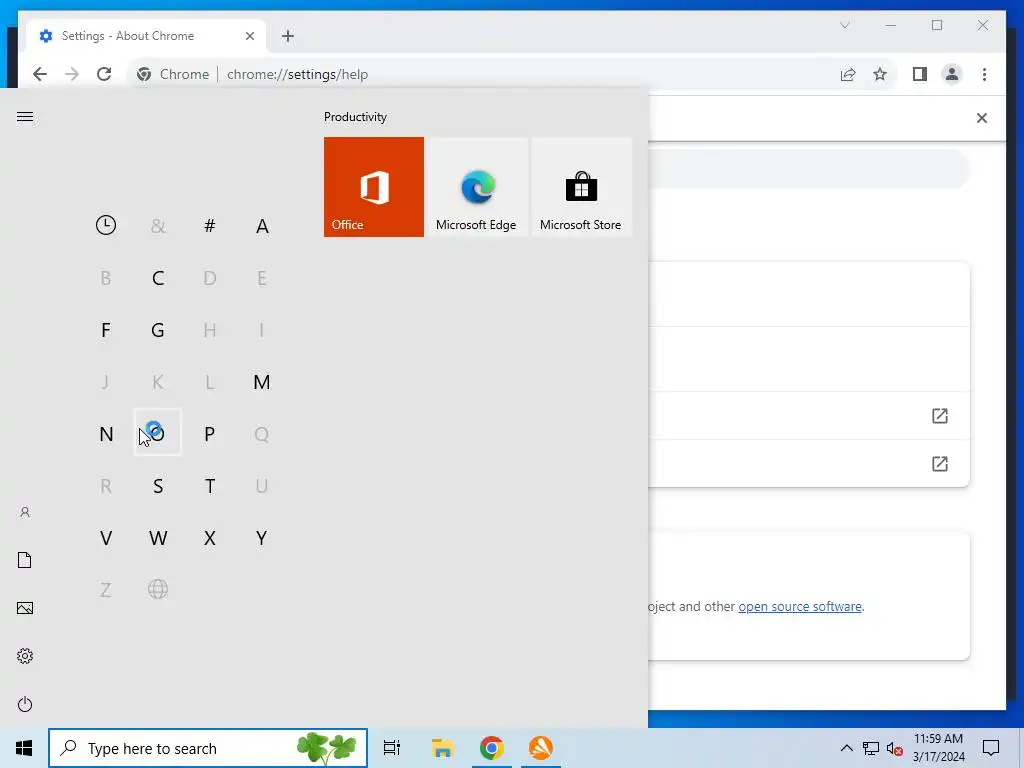Show hidden system tray icons
Image resolution: width=1024 pixels, height=768 pixels.
(x=846, y=748)
